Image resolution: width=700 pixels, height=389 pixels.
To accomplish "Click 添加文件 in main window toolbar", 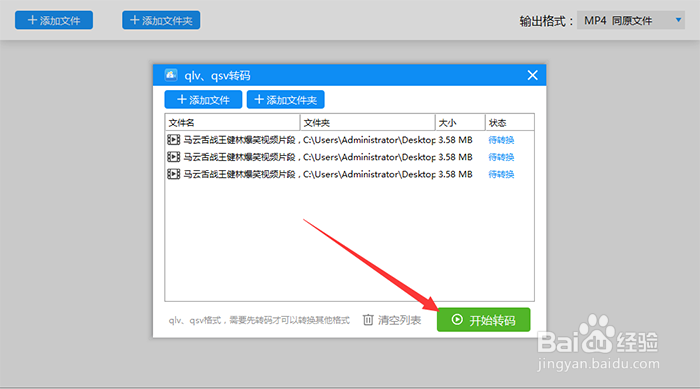I will coord(54,20).
